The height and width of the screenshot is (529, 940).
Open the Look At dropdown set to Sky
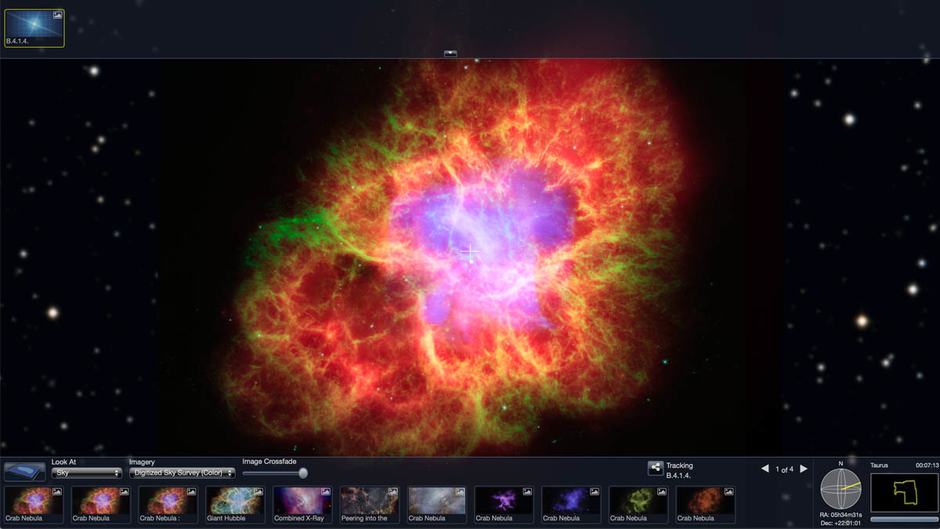[86, 473]
